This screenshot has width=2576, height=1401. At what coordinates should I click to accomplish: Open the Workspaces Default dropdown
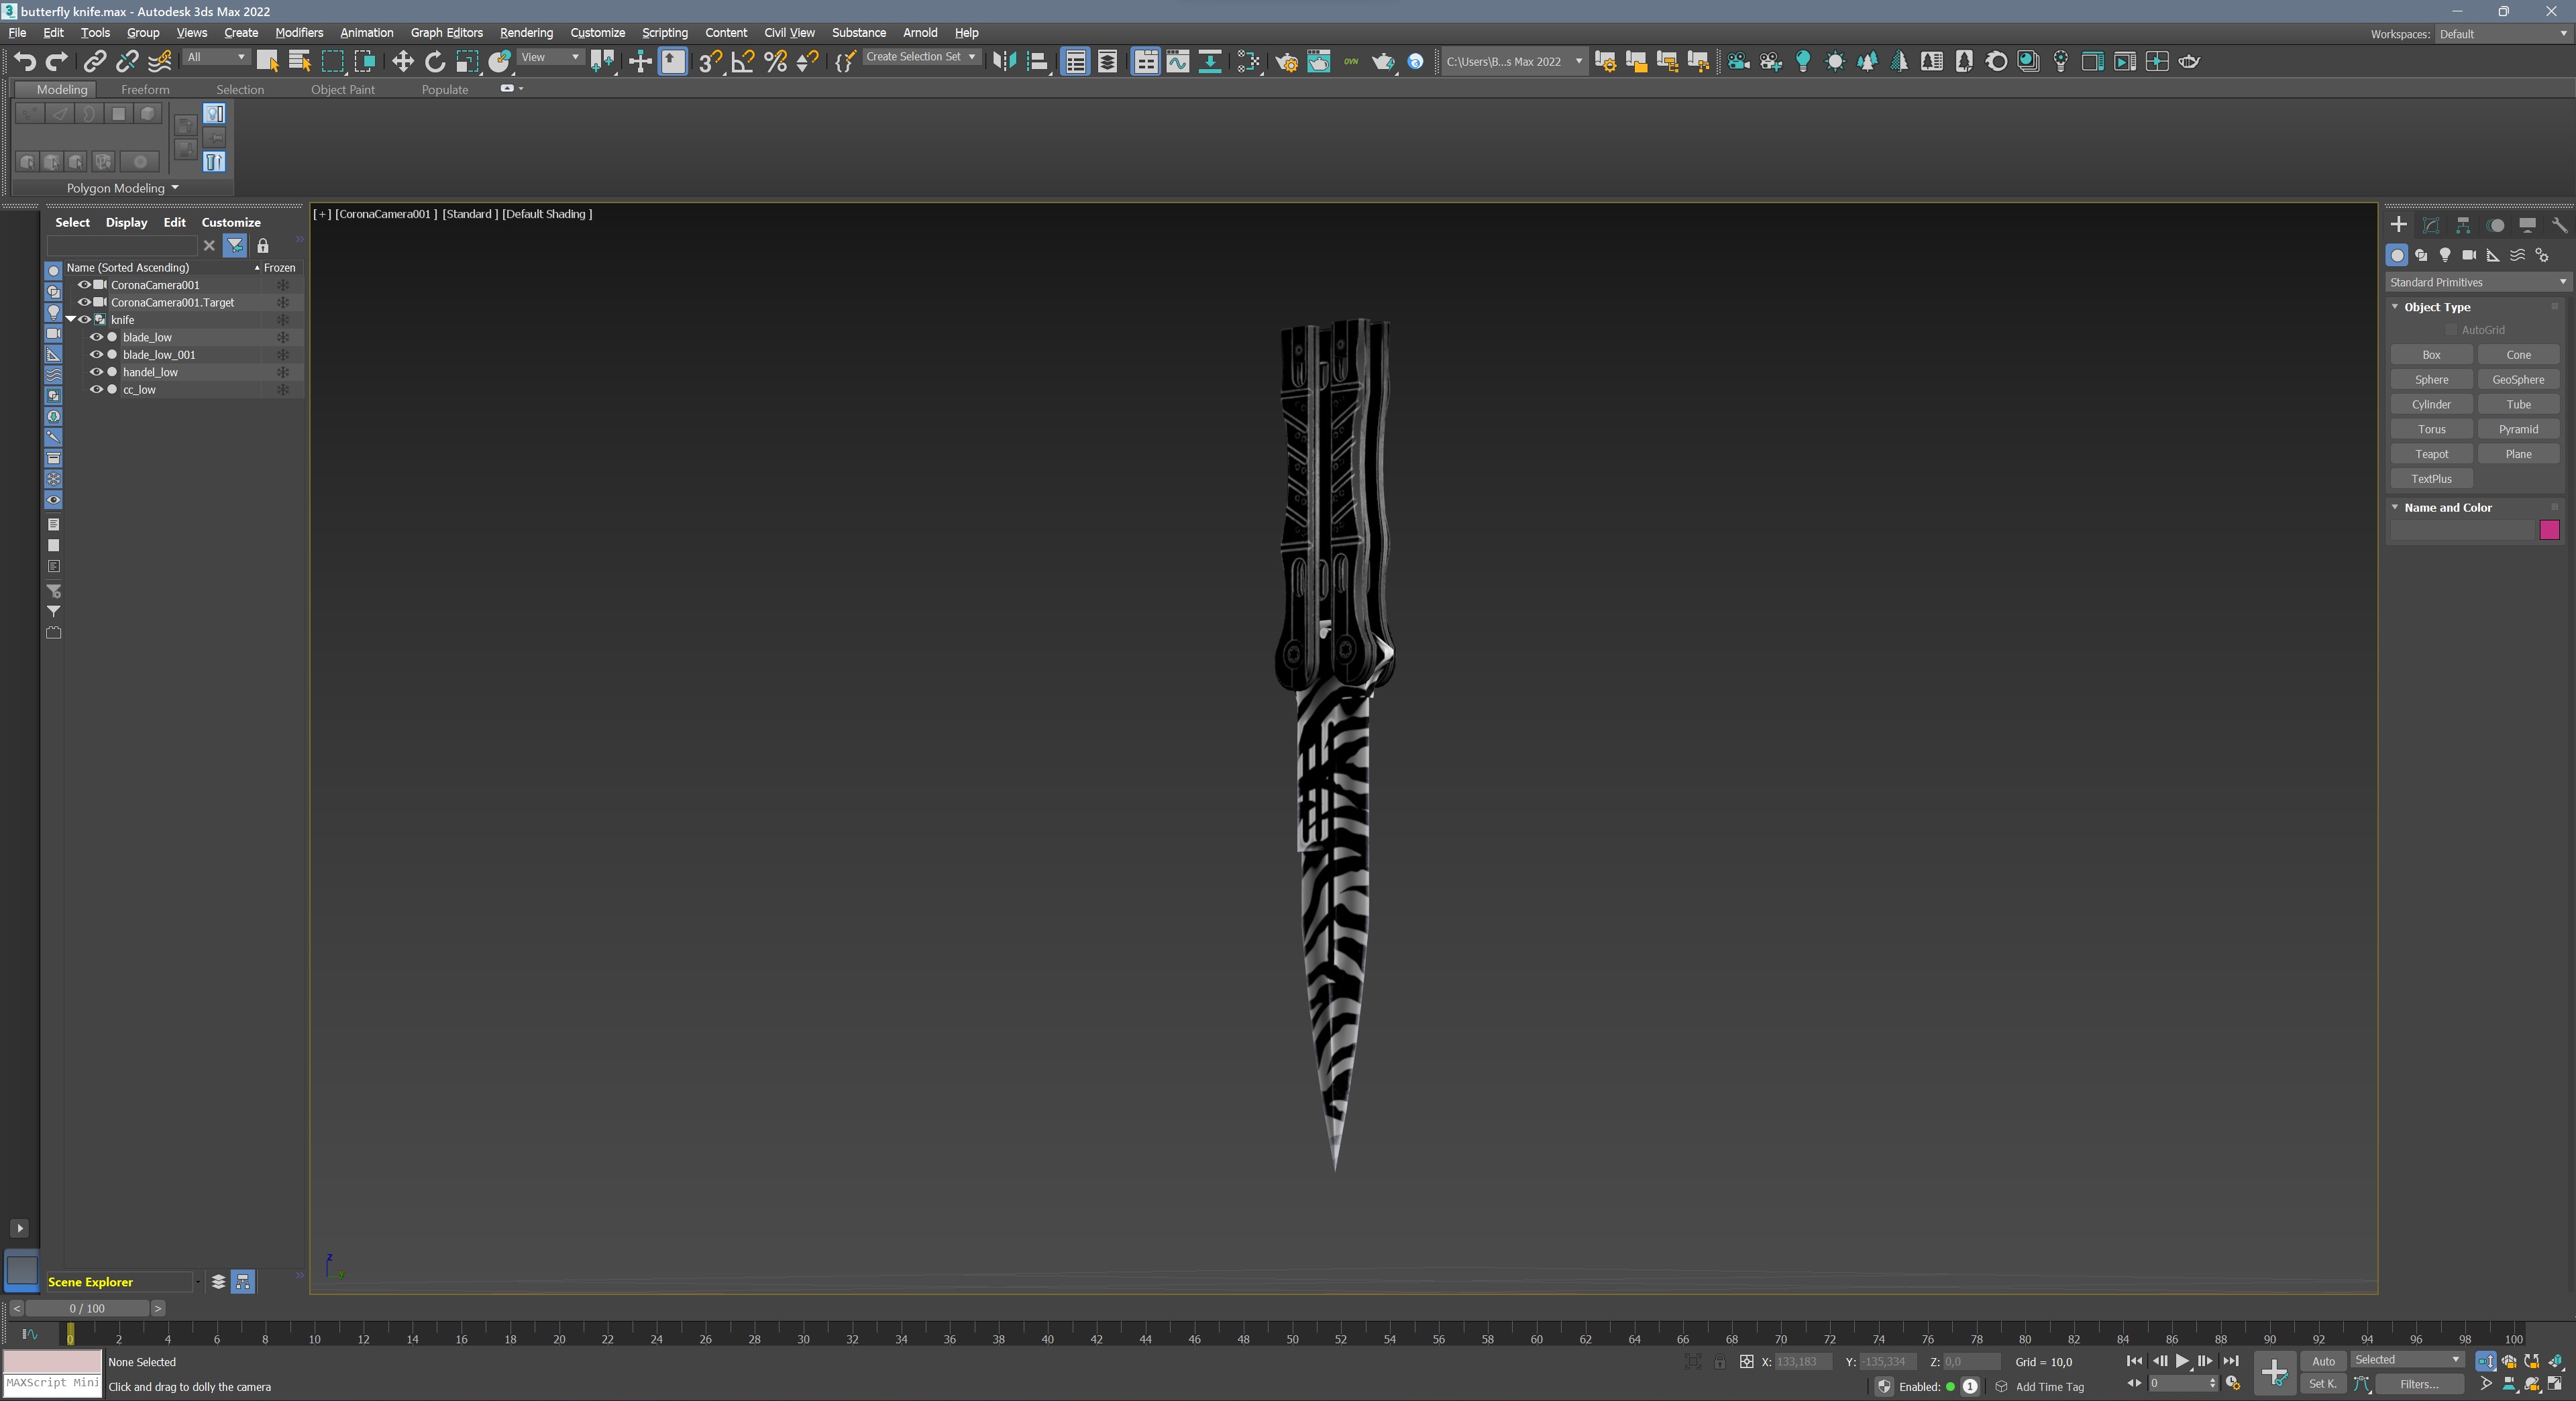click(2502, 34)
